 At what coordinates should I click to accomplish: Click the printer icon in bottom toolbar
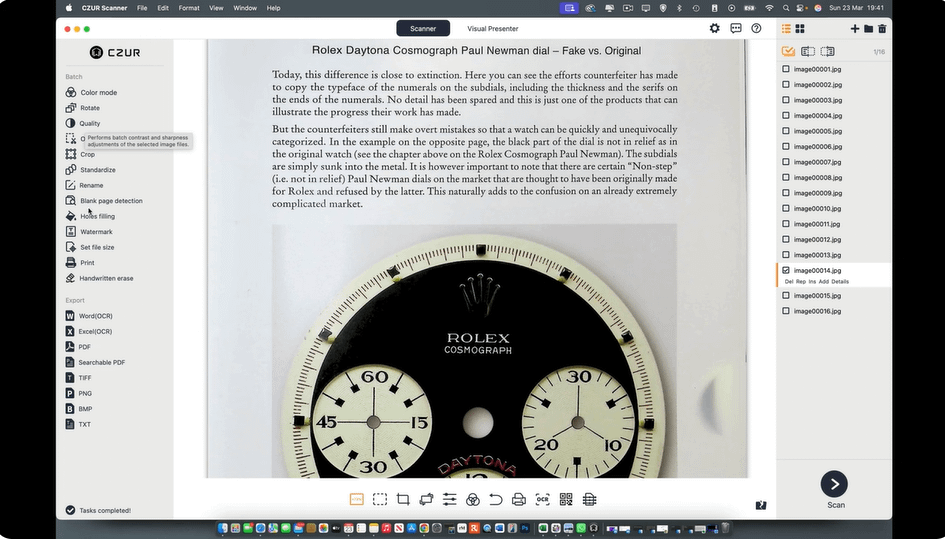click(x=519, y=499)
